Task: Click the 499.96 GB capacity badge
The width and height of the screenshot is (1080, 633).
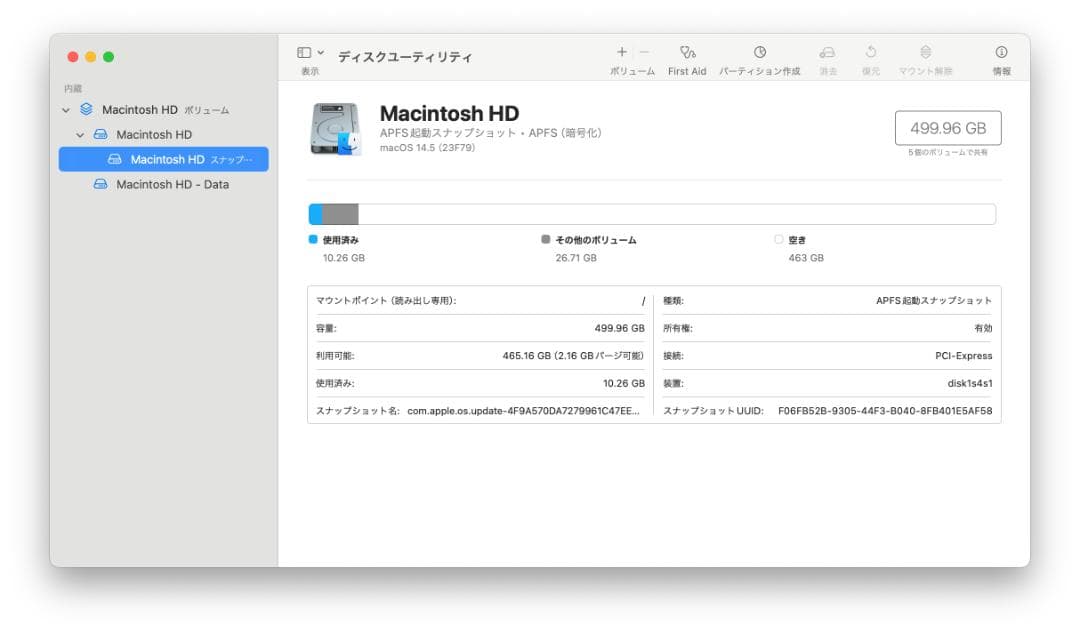Action: click(947, 127)
